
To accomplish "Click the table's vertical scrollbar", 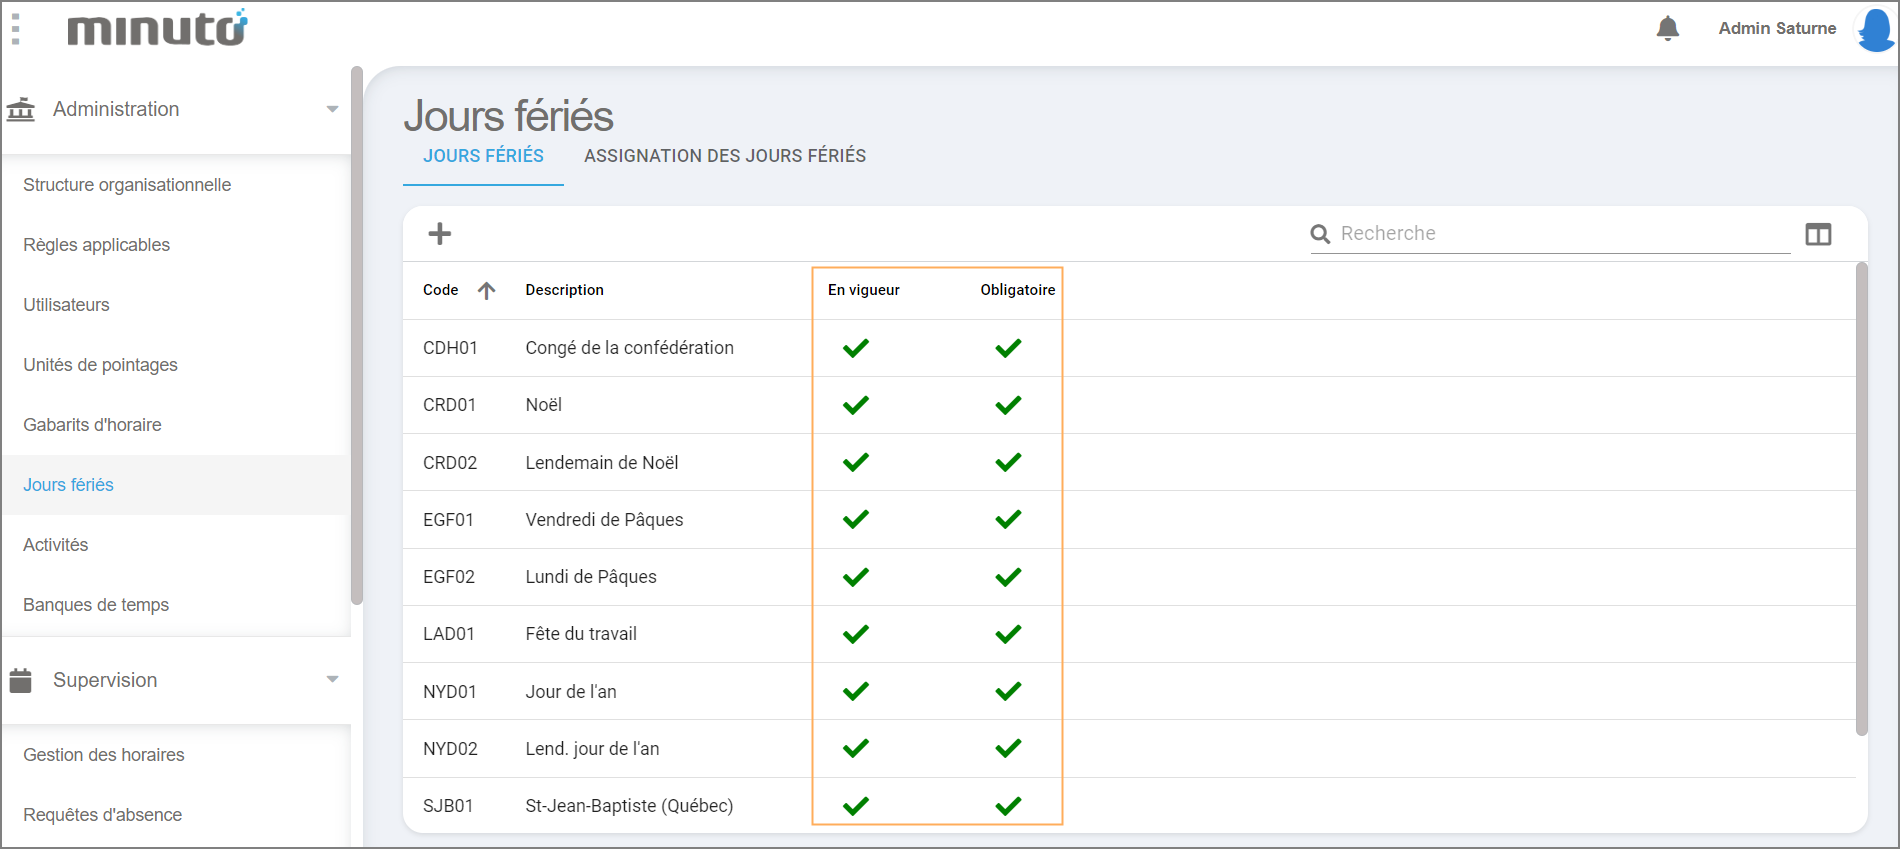I will click(1861, 500).
